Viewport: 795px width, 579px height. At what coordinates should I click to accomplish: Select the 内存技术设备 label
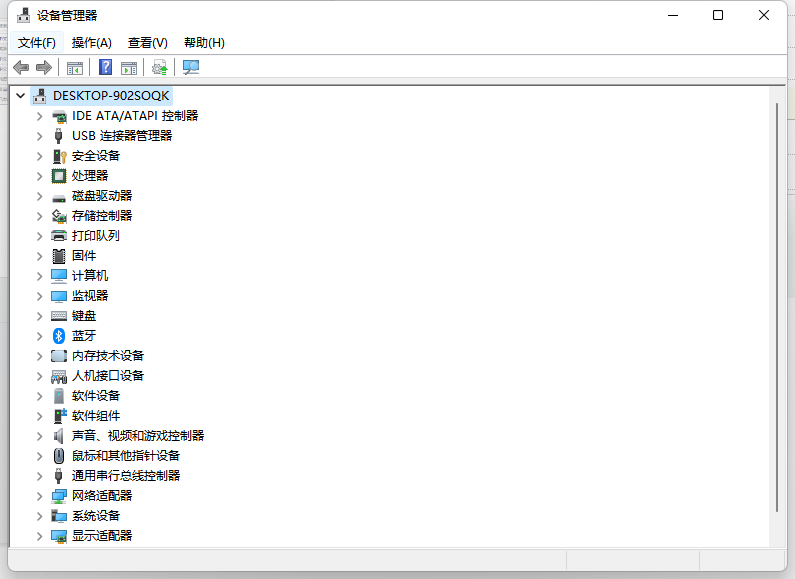(108, 356)
